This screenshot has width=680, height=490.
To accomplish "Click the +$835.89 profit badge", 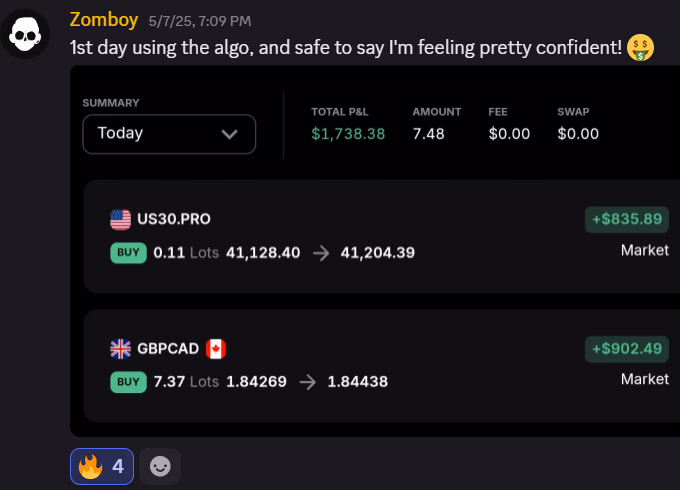I will click(x=626, y=219).
